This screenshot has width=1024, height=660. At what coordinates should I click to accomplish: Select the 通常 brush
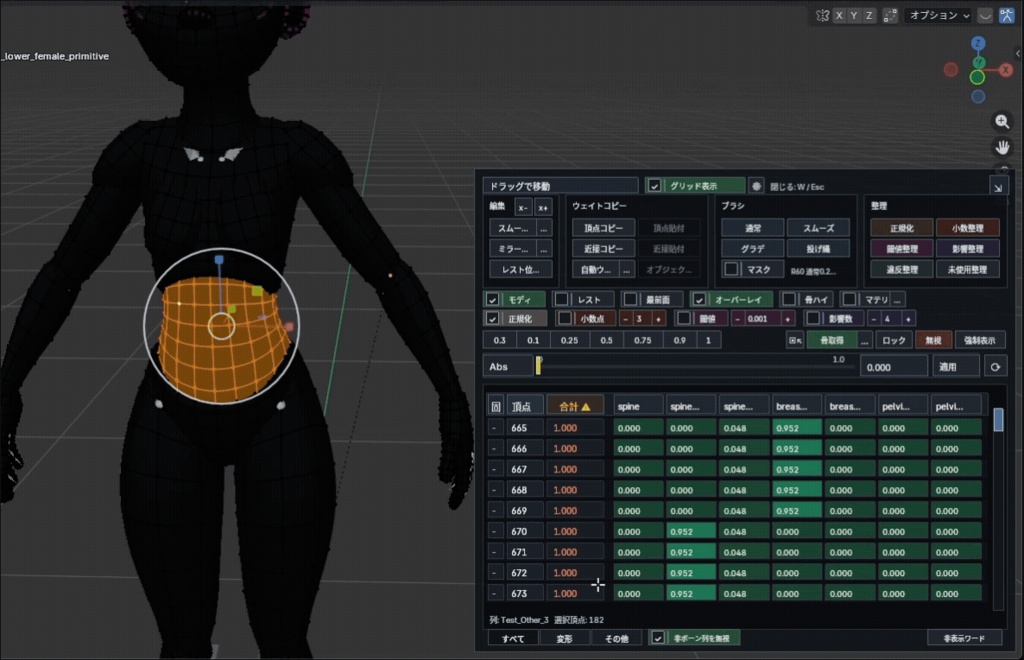tap(752, 228)
